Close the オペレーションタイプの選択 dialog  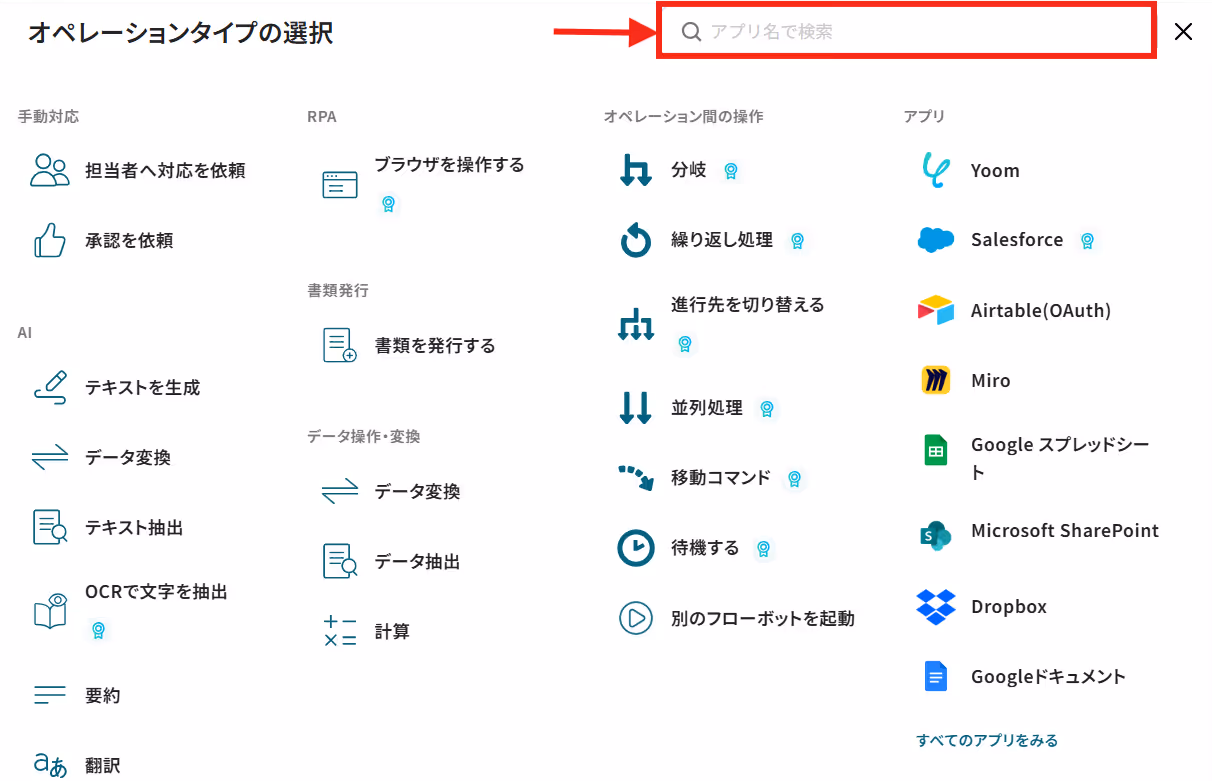click(x=1183, y=32)
